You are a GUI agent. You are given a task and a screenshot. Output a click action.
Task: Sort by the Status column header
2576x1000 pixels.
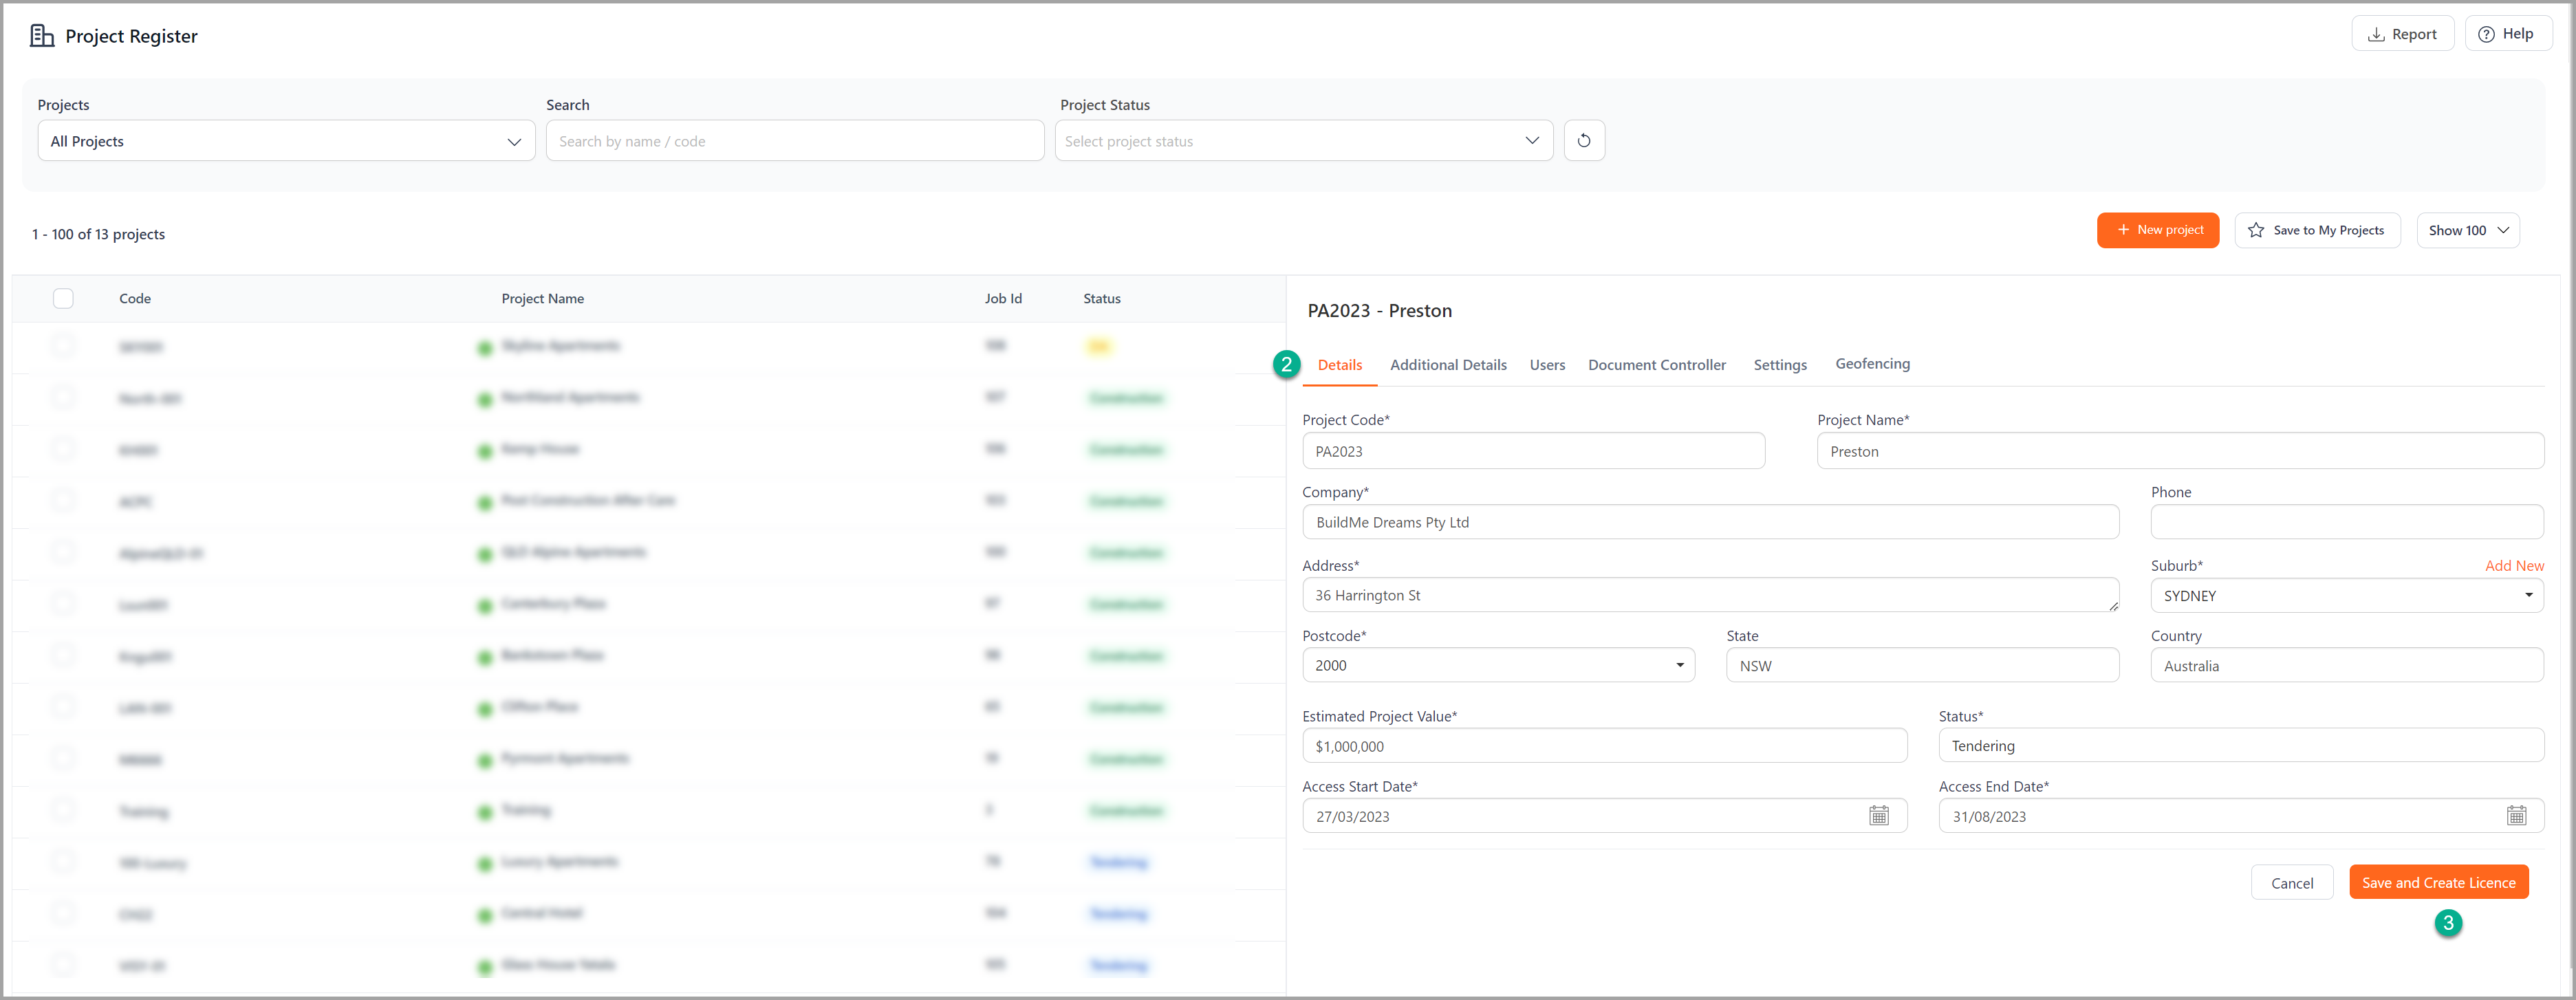coord(1102,298)
